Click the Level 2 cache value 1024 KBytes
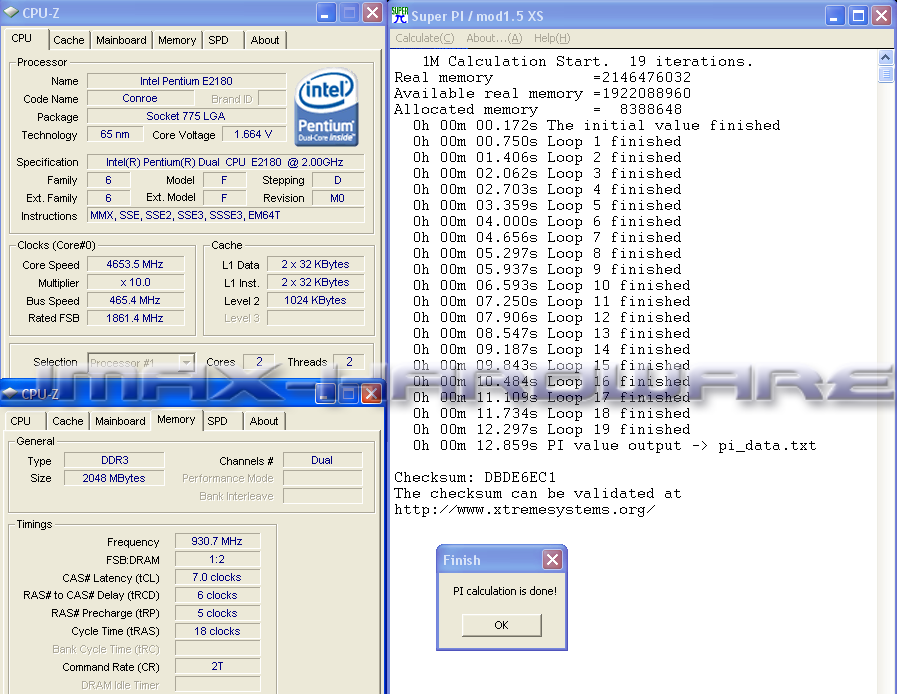The image size is (897, 694). click(315, 300)
